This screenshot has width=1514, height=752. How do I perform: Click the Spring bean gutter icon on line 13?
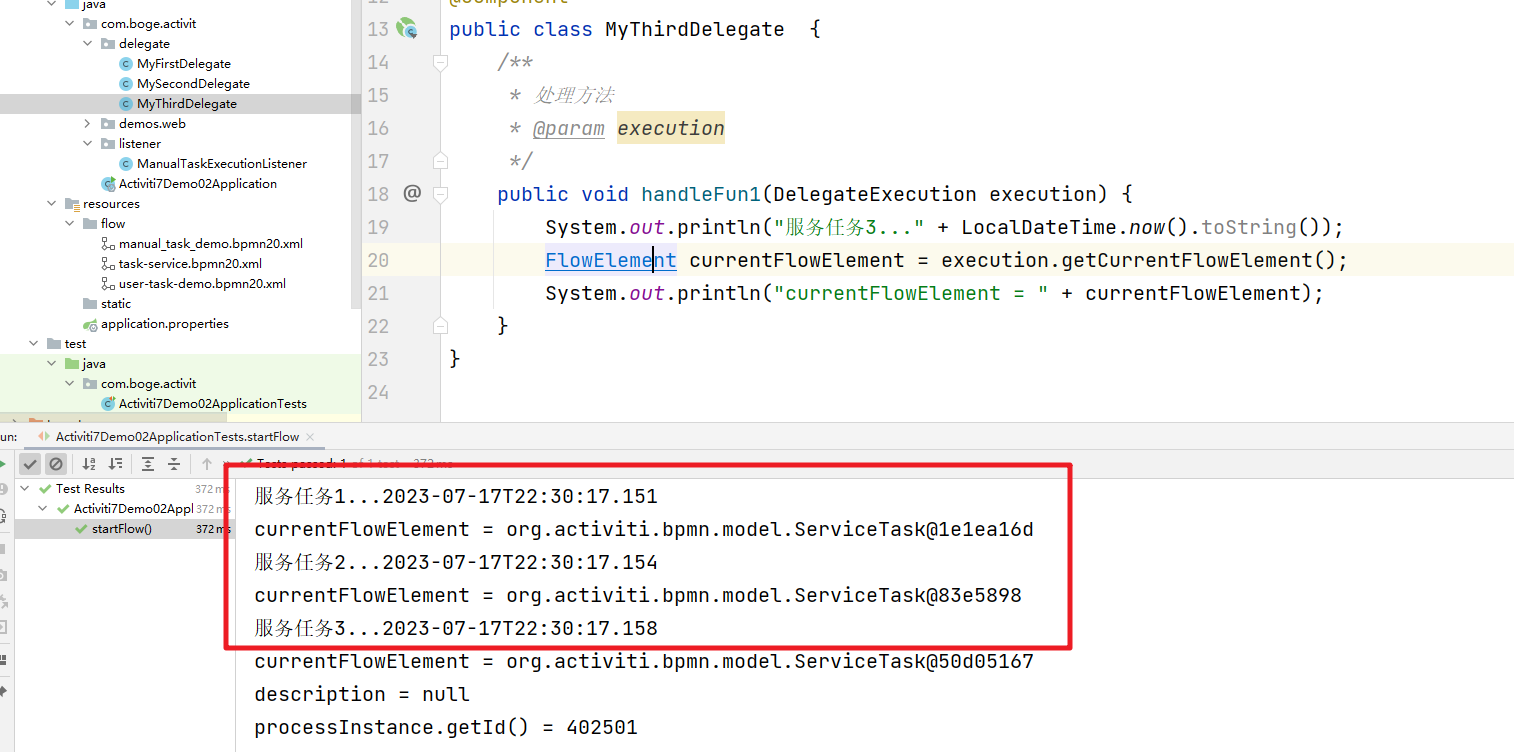pos(406,29)
